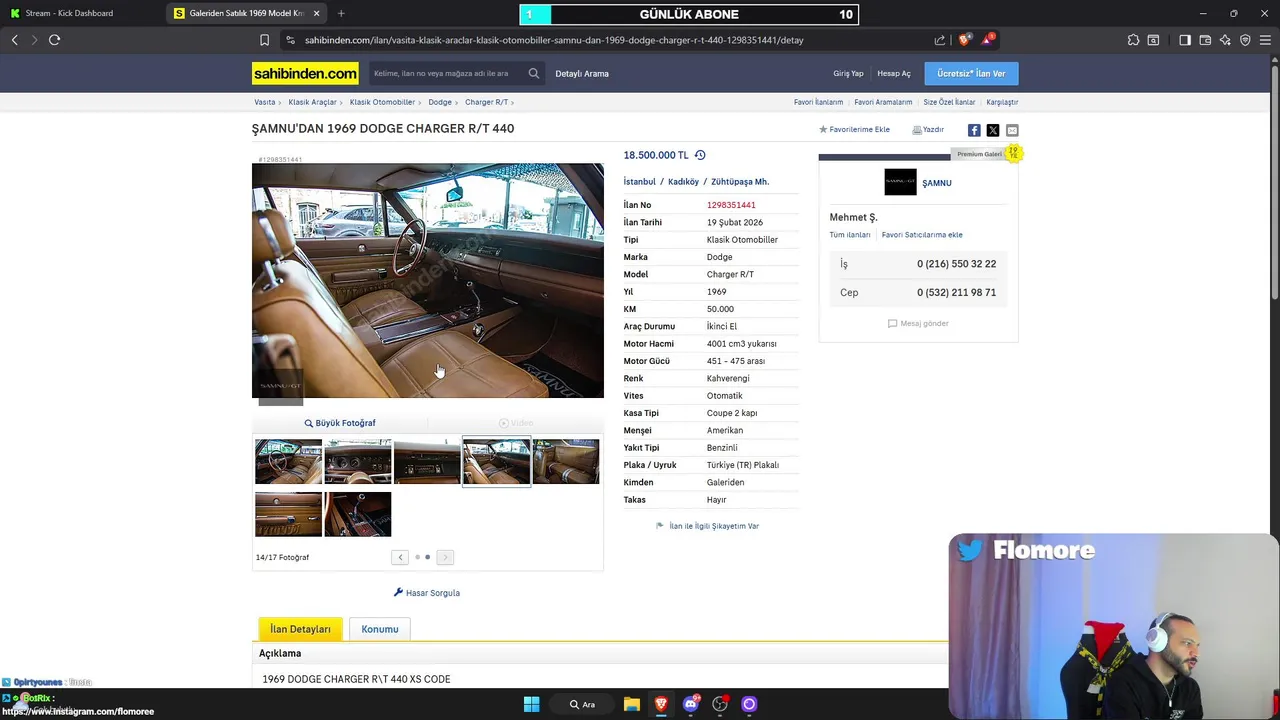The width and height of the screenshot is (1280, 720).
Task: Click Yazdır print link
Action: point(928,129)
